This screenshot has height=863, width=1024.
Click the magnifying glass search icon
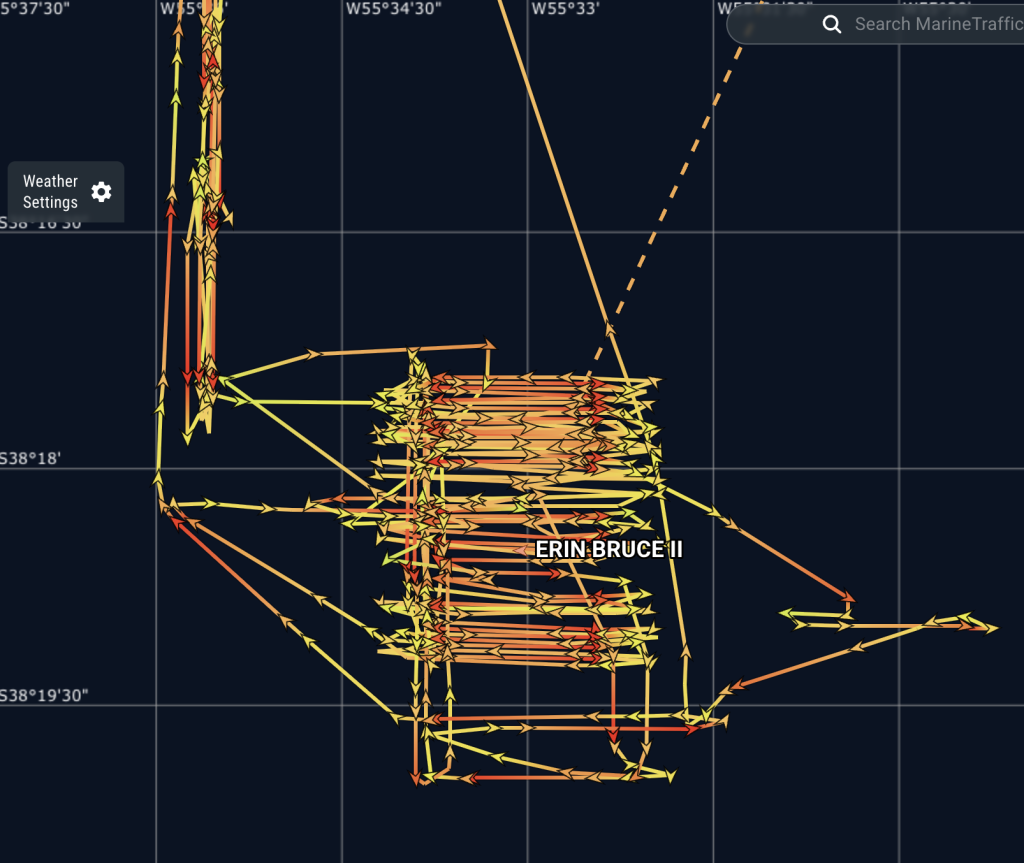831,25
